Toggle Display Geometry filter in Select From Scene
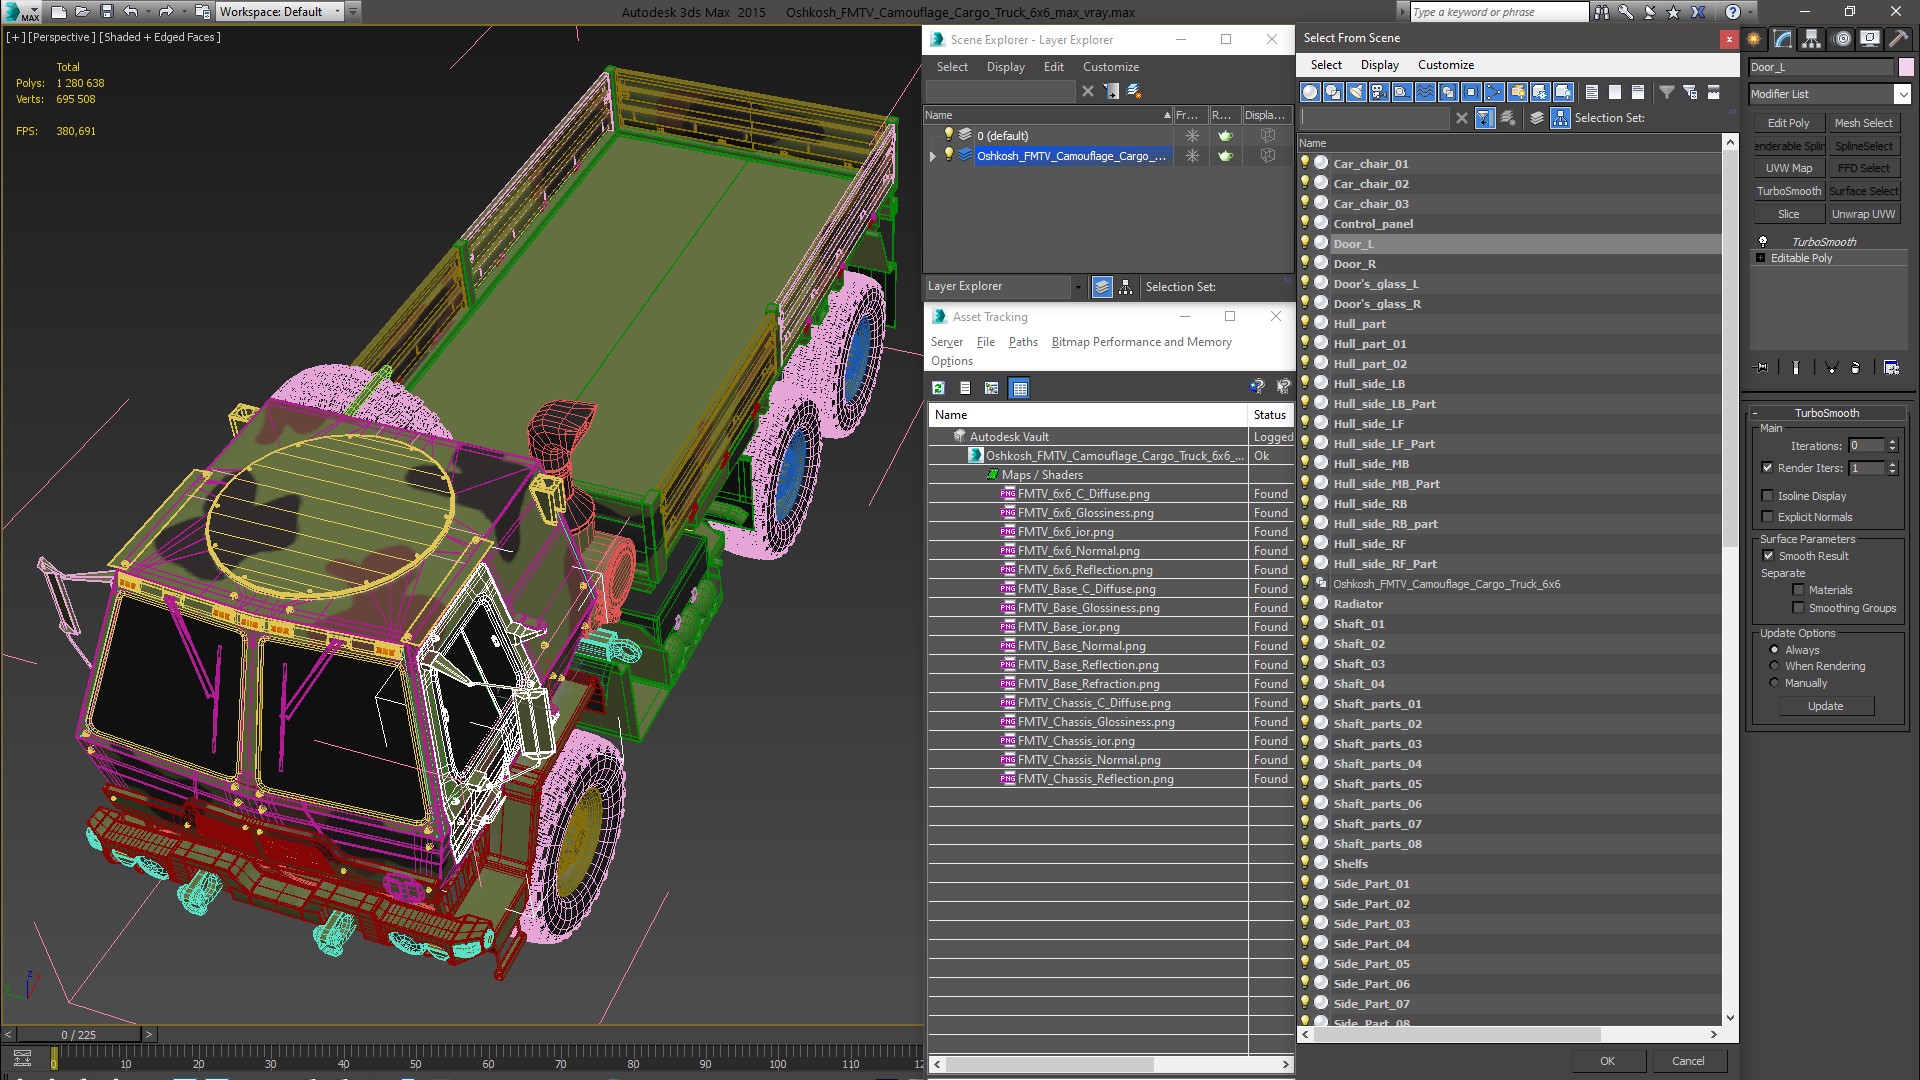Image resolution: width=1920 pixels, height=1080 pixels. click(x=1310, y=92)
